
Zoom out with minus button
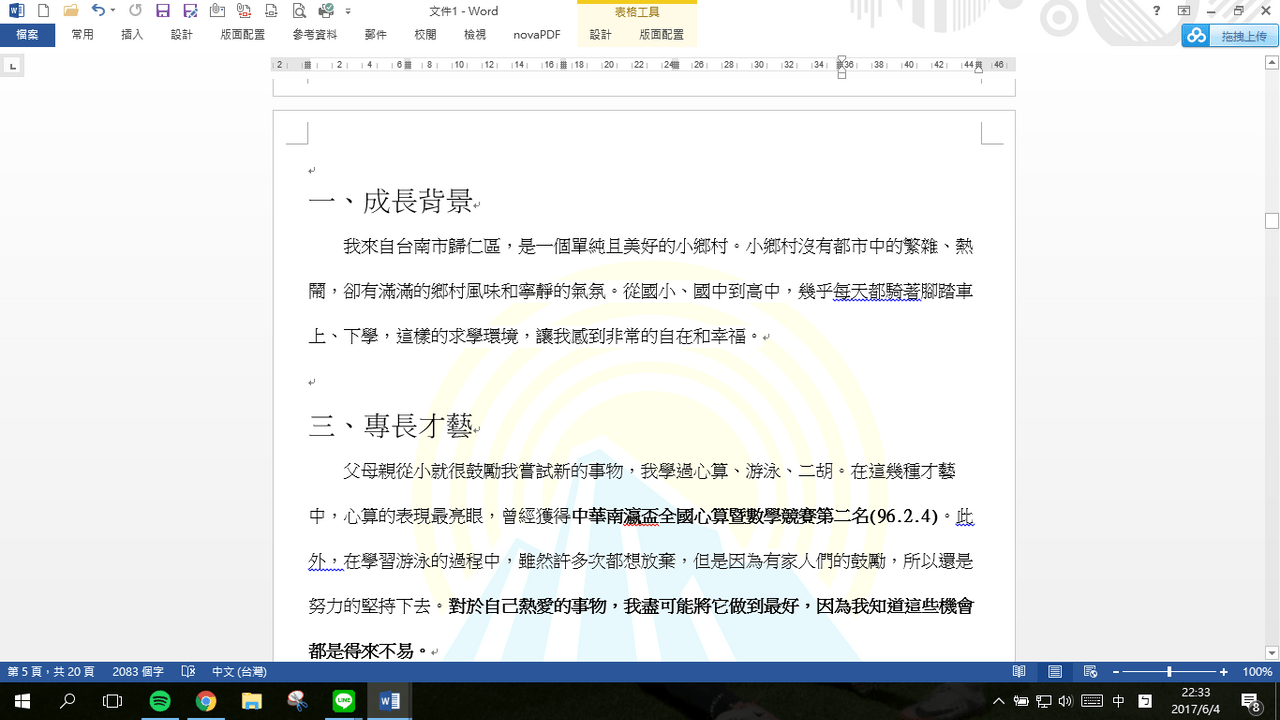(1117, 672)
